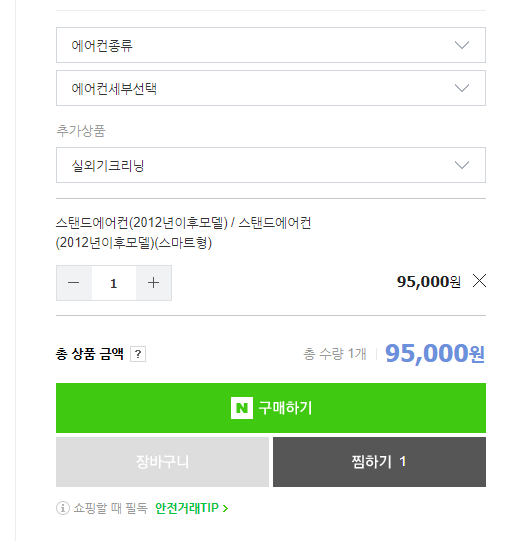
Task: Click the 95,000원 total price text
Action: (x=435, y=354)
